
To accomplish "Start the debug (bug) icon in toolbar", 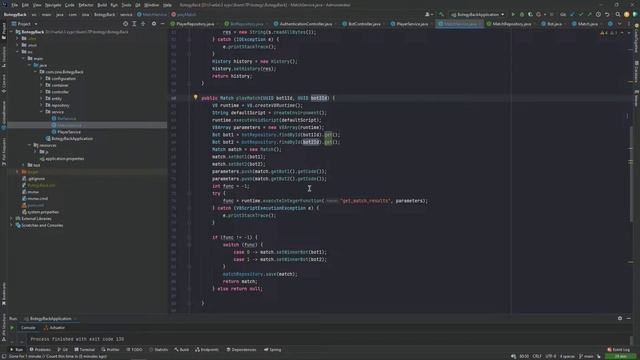I will (x=522, y=14).
